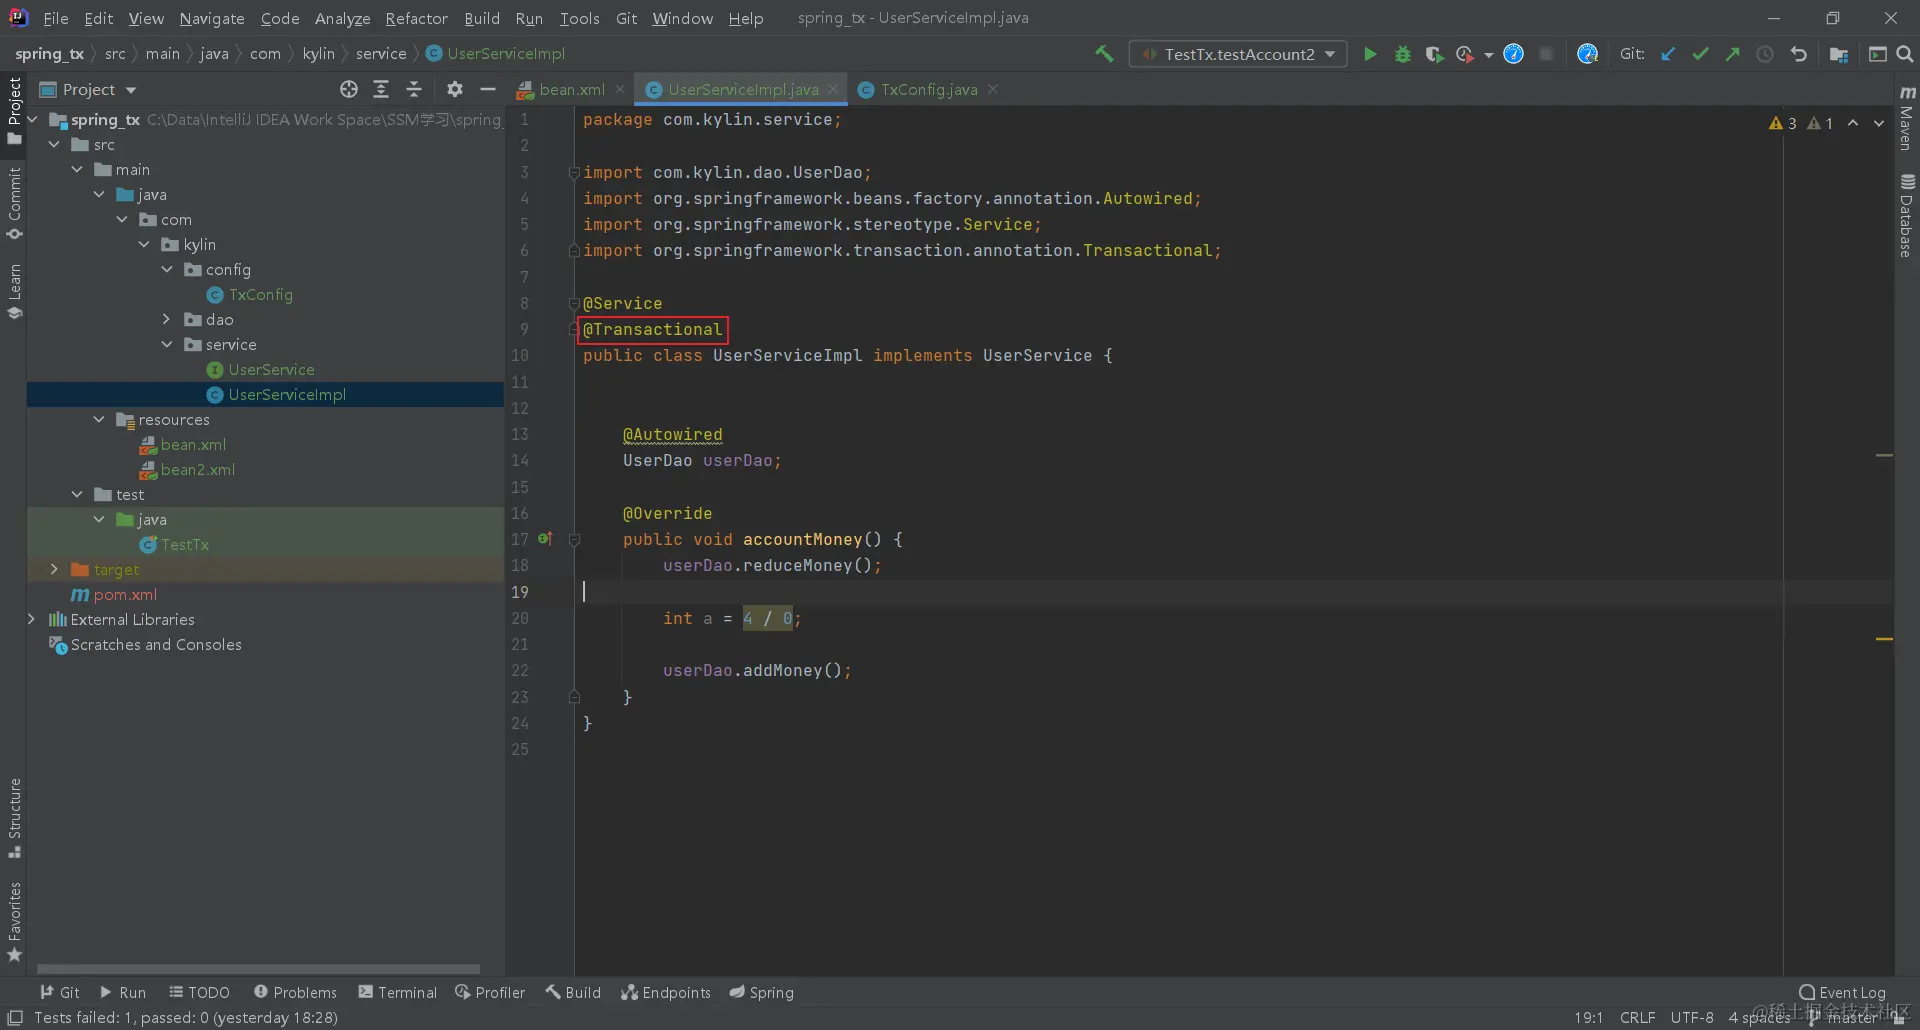Click Select Opened File target icon
Screen dimensions: 1920x1030
tap(349, 90)
